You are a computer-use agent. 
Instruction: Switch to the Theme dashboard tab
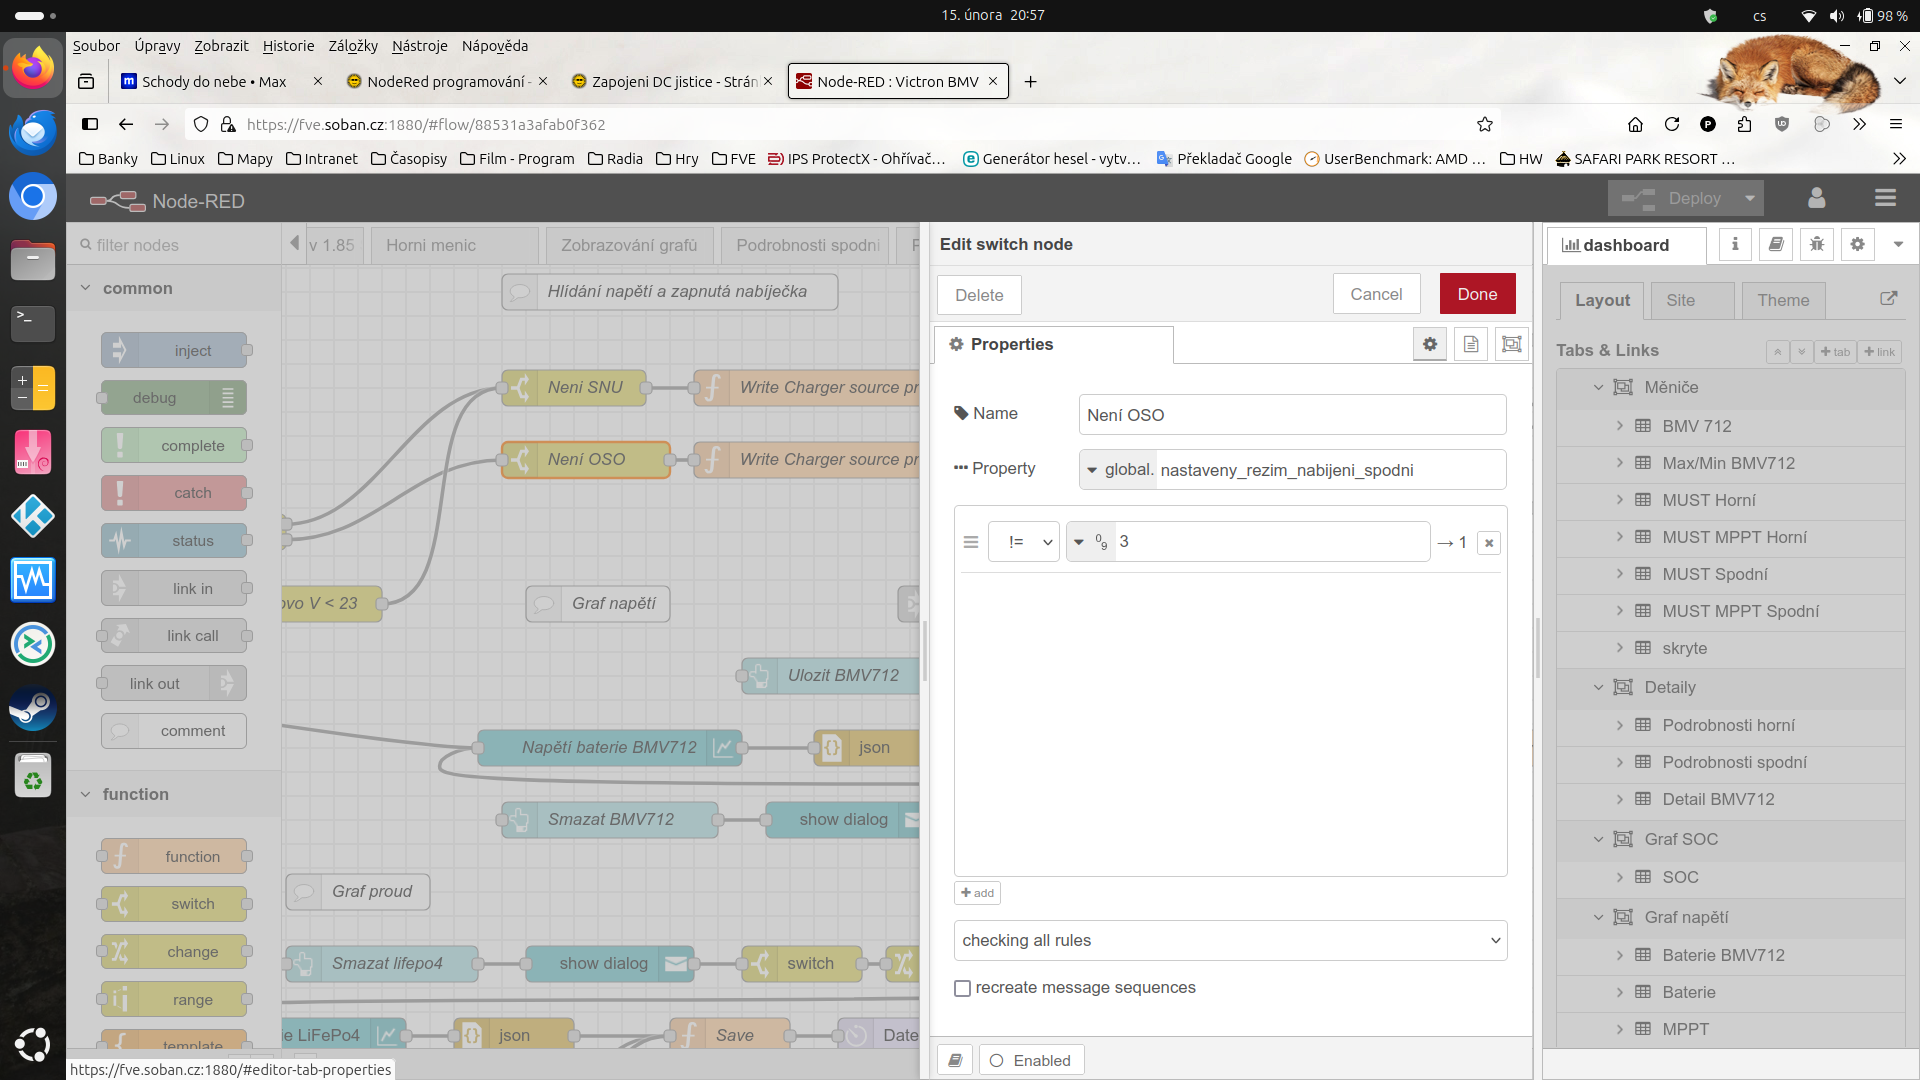(1783, 300)
